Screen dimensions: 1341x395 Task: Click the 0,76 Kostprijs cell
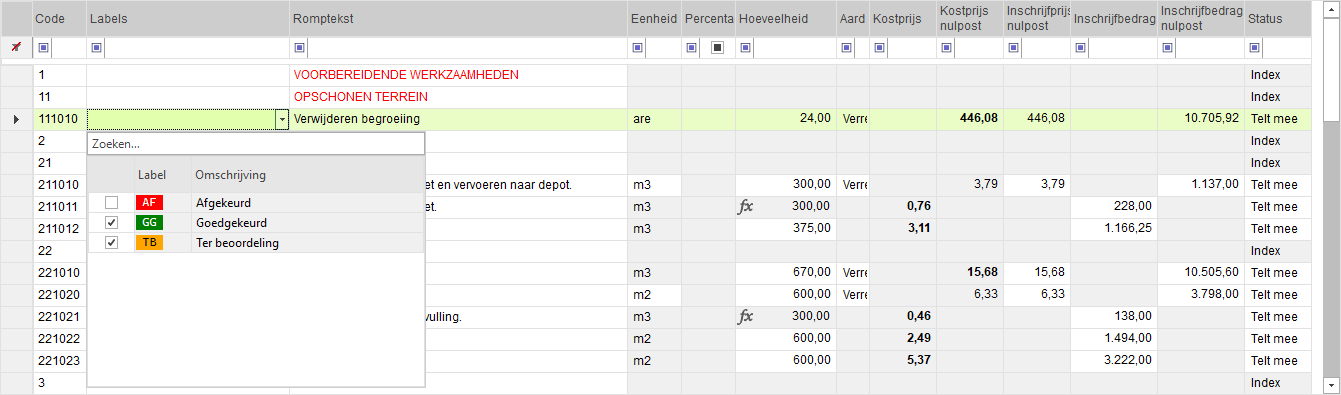903,207
